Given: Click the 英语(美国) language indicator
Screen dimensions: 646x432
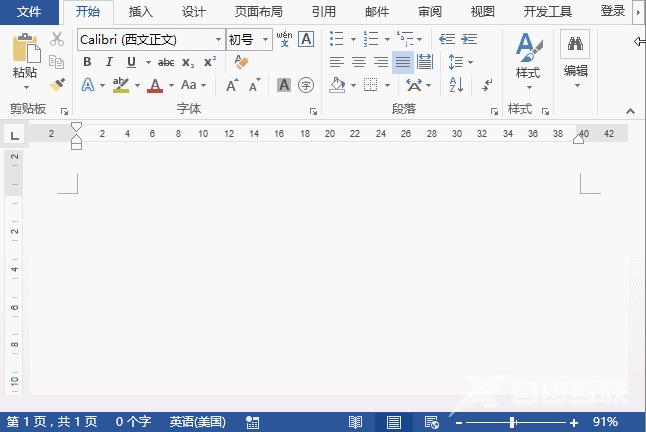Looking at the screenshot, I should [x=197, y=422].
